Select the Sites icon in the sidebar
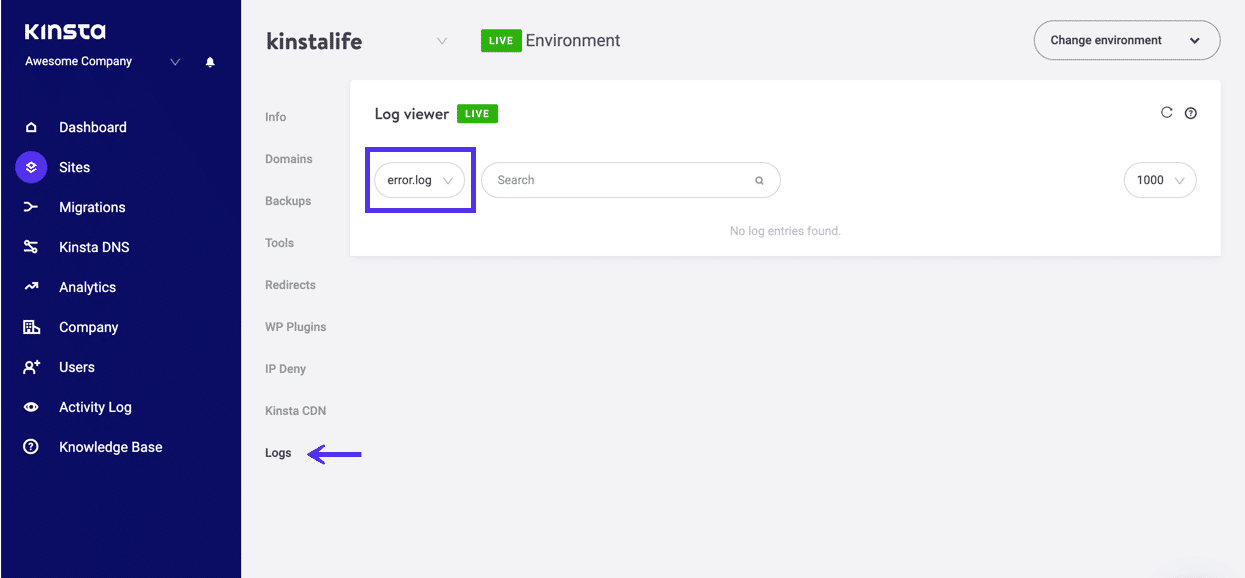The width and height of the screenshot is (1245, 578). pyautogui.click(x=30, y=167)
